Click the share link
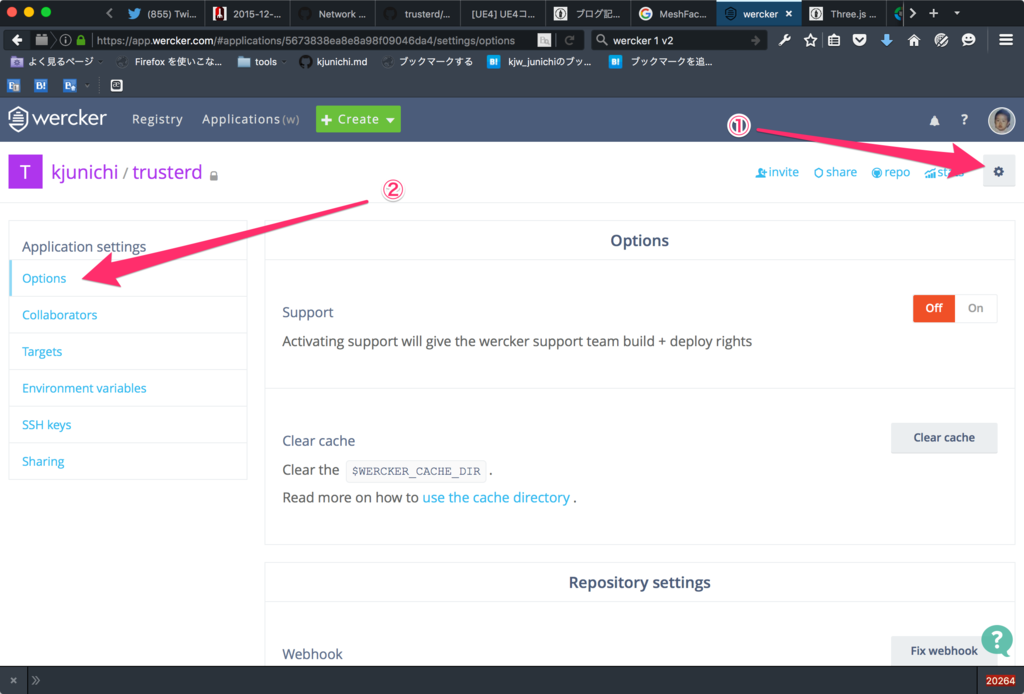Screen dimensions: 1024x694 tap(835, 172)
